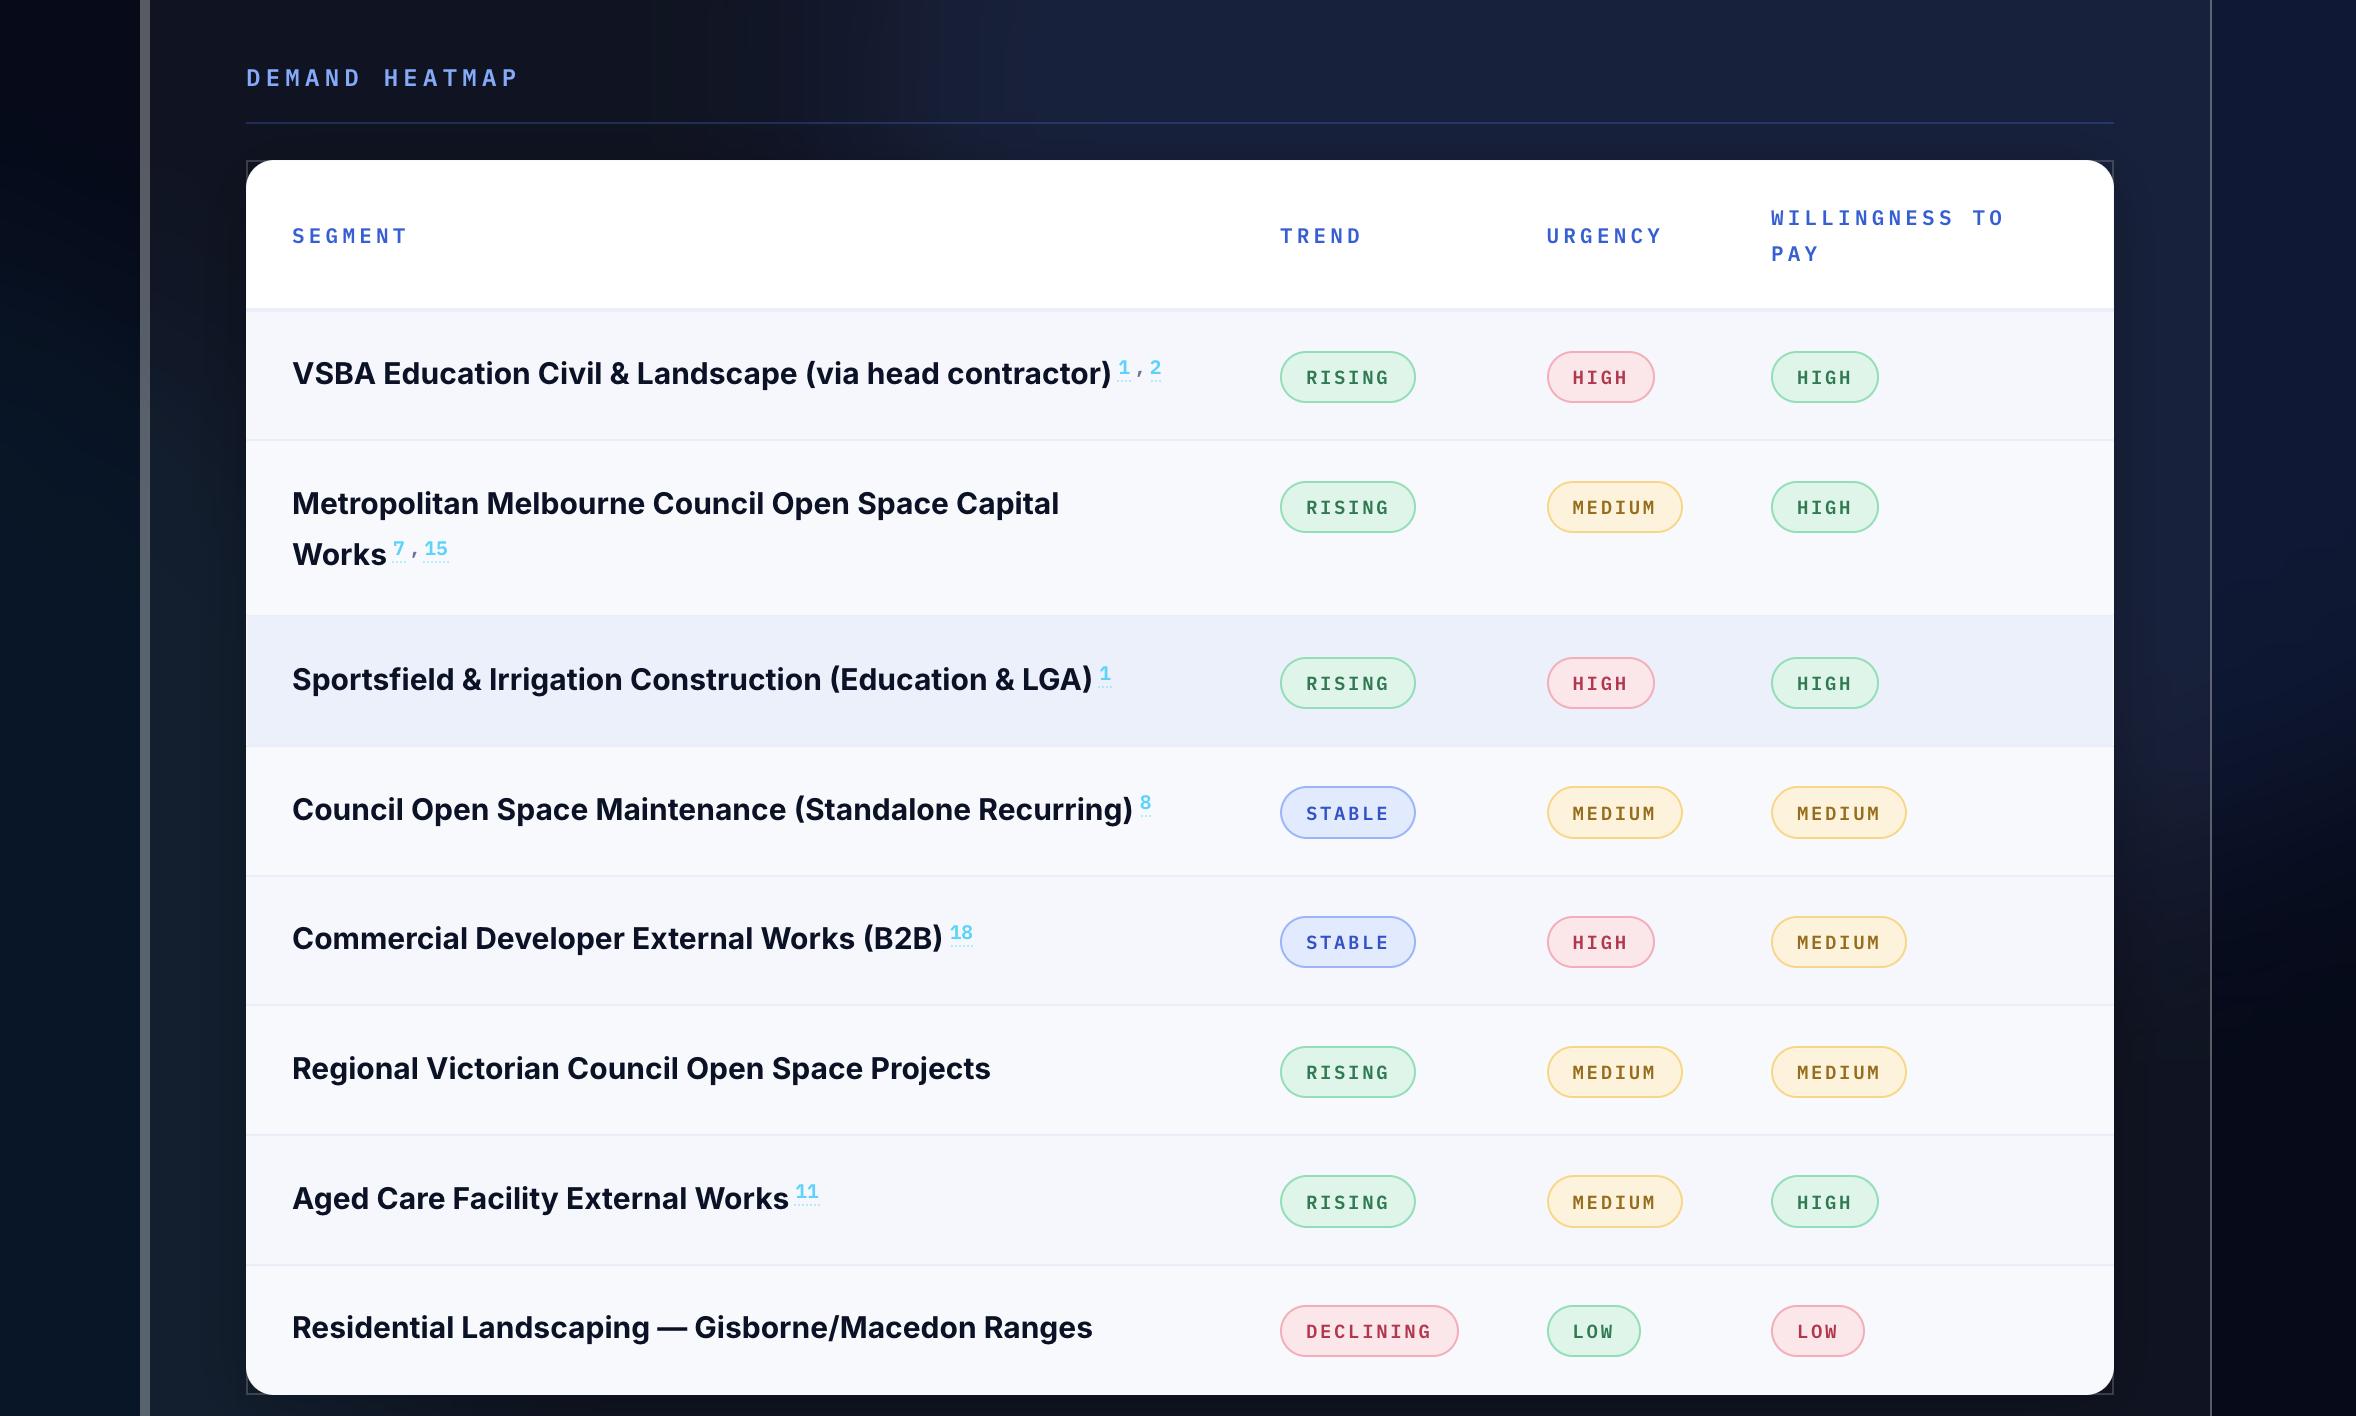
Task: Select Sportsfield & Irrigation Construction segment name
Action: (x=691, y=680)
